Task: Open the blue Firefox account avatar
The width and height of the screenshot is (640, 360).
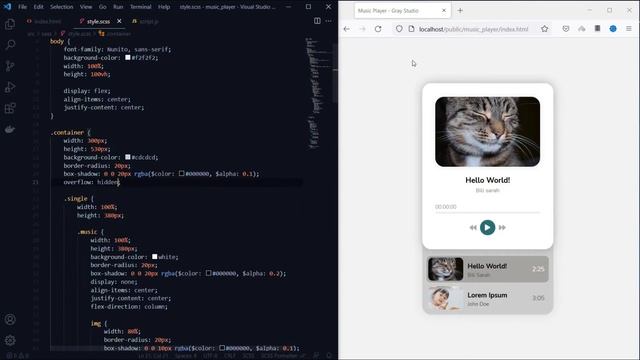Action: click(613, 29)
